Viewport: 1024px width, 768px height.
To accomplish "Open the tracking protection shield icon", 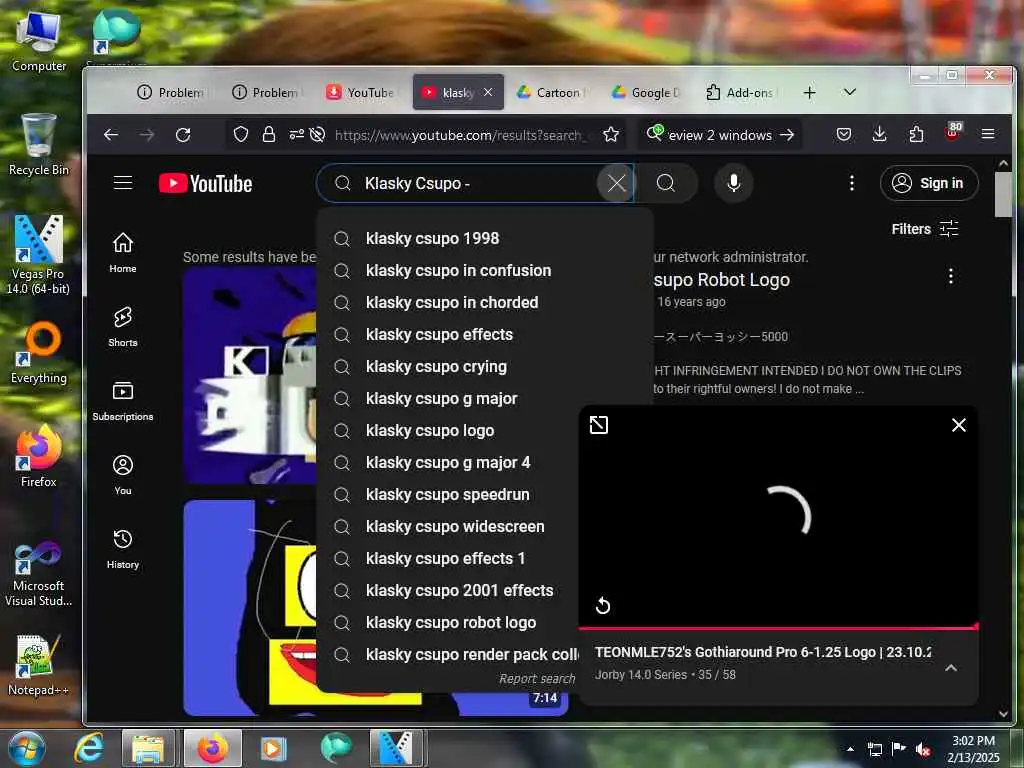I will pos(241,135).
